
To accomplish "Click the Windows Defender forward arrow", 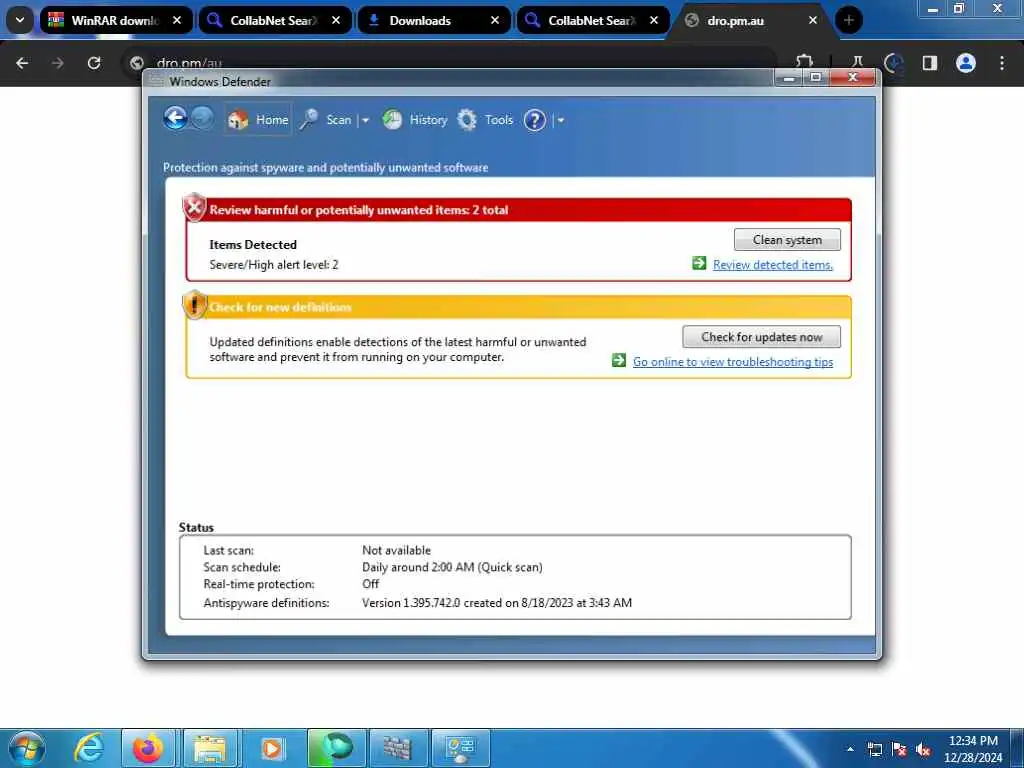I will pyautogui.click(x=202, y=119).
